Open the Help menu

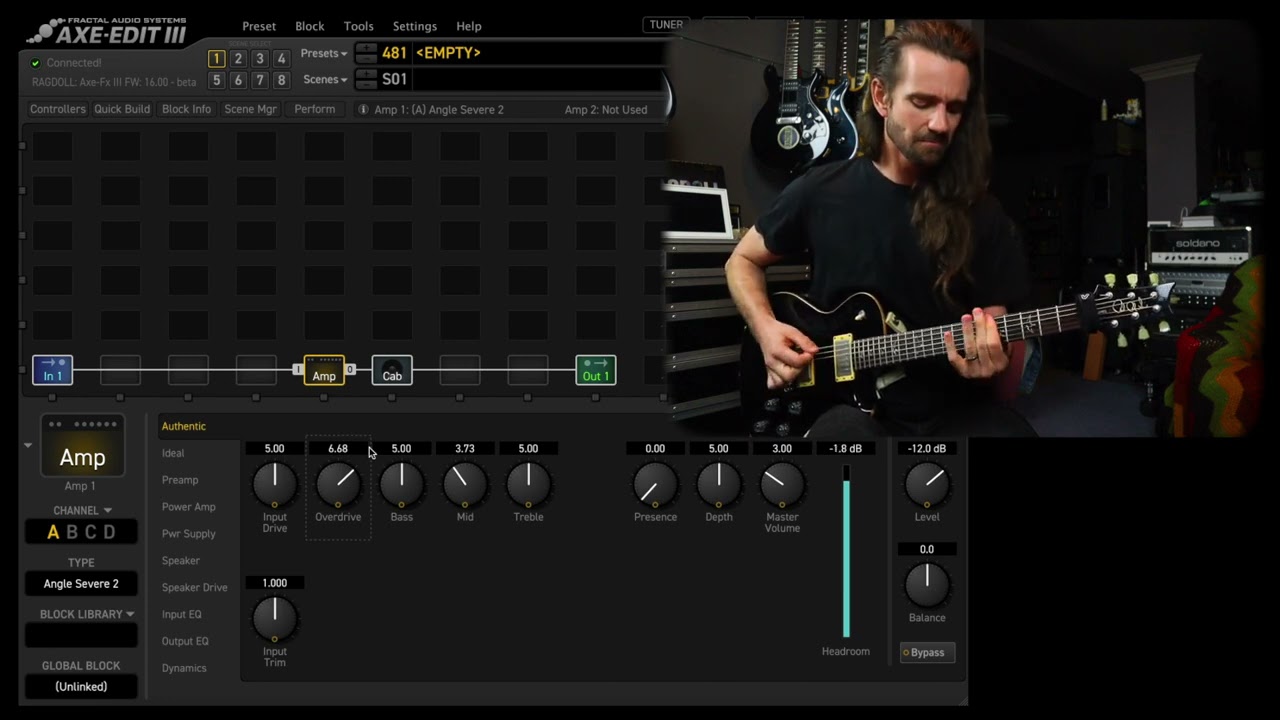[x=469, y=26]
